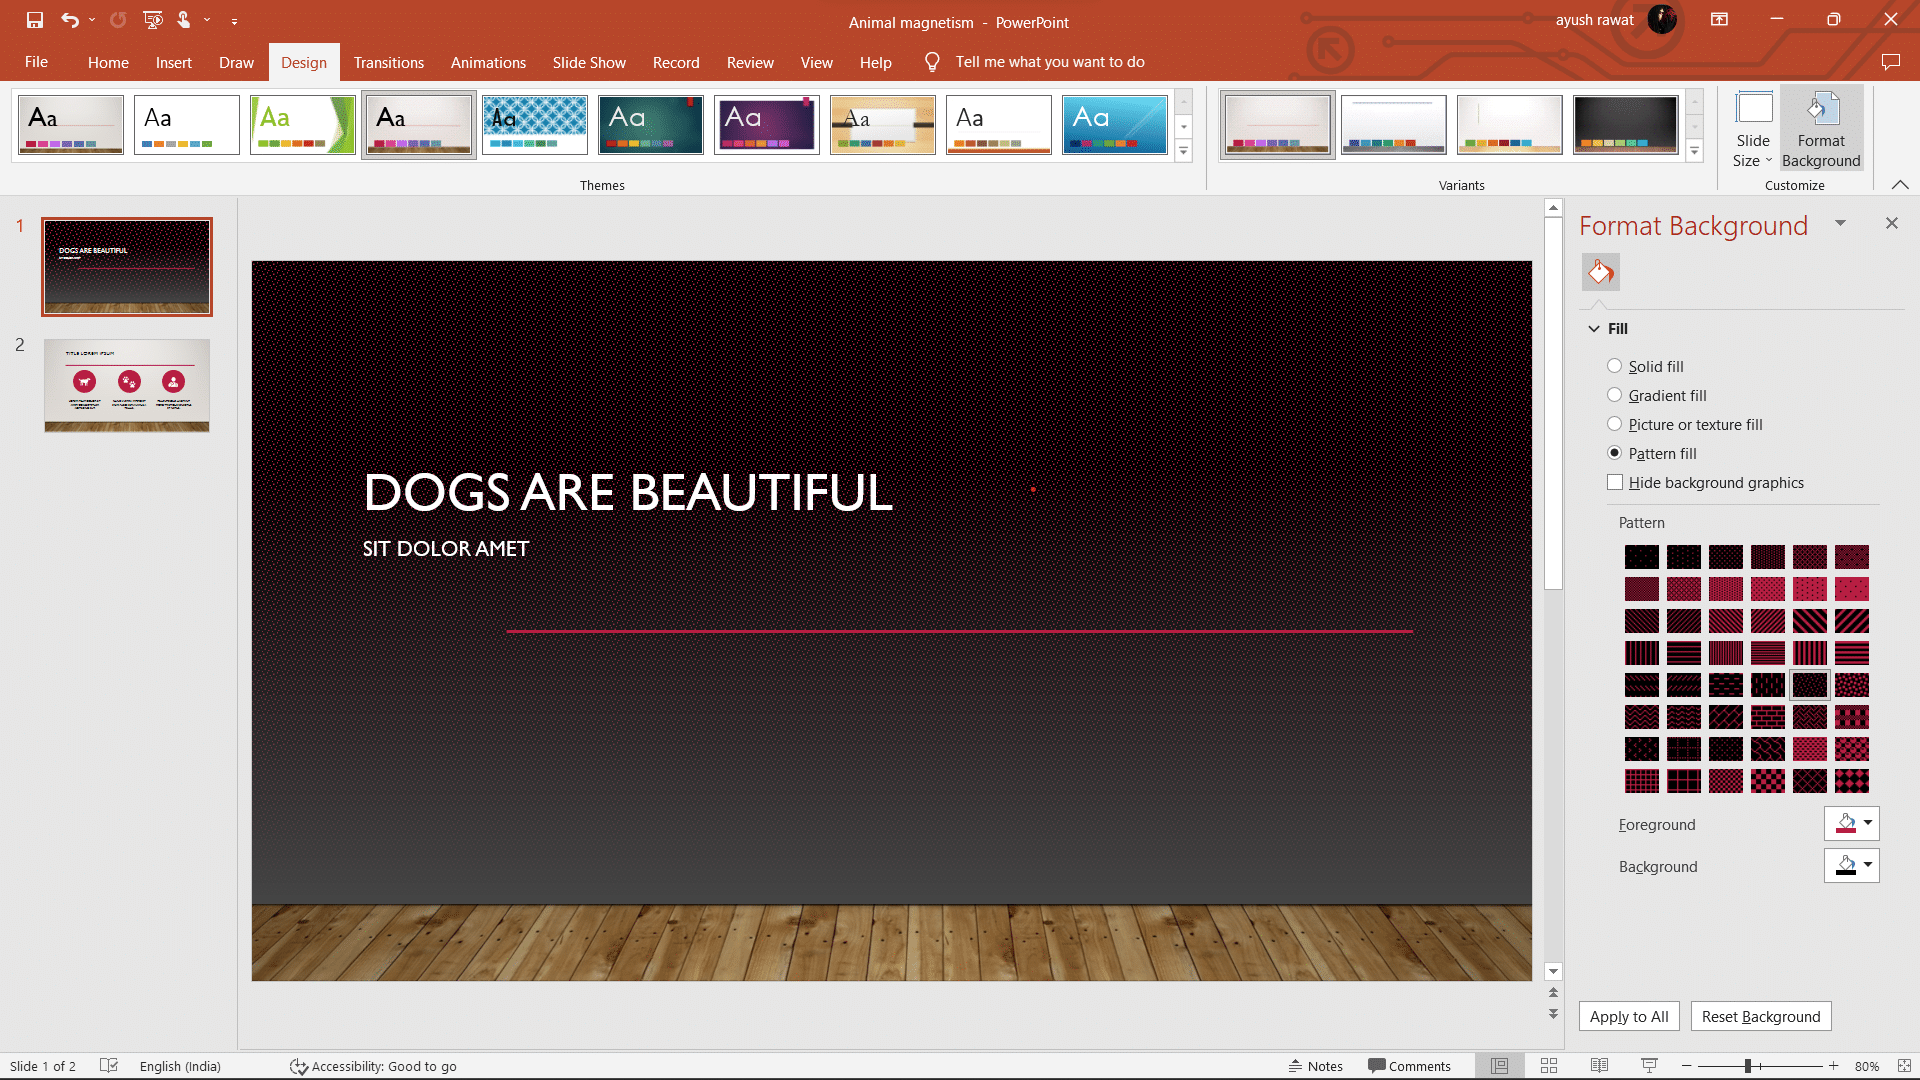This screenshot has width=1920, height=1080.
Task: Enable Hide background graphics checkbox
Action: click(x=1615, y=482)
